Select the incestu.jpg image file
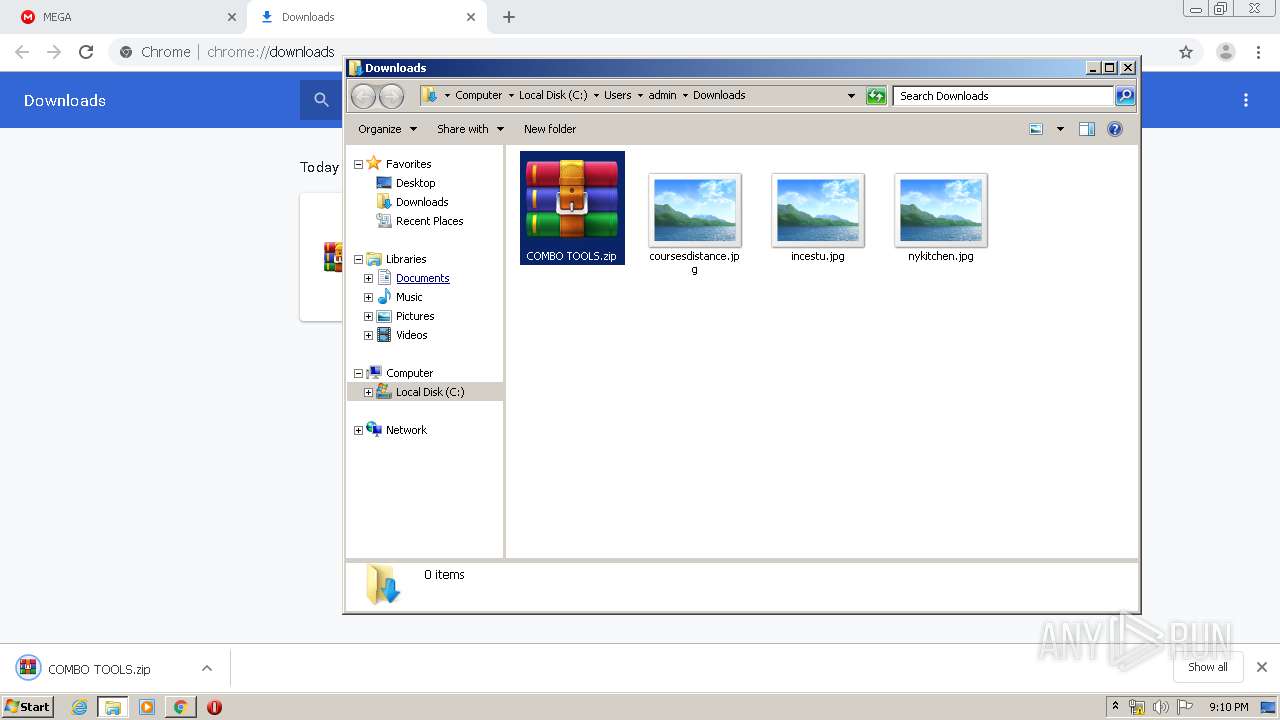1280x720 pixels. pos(817,217)
